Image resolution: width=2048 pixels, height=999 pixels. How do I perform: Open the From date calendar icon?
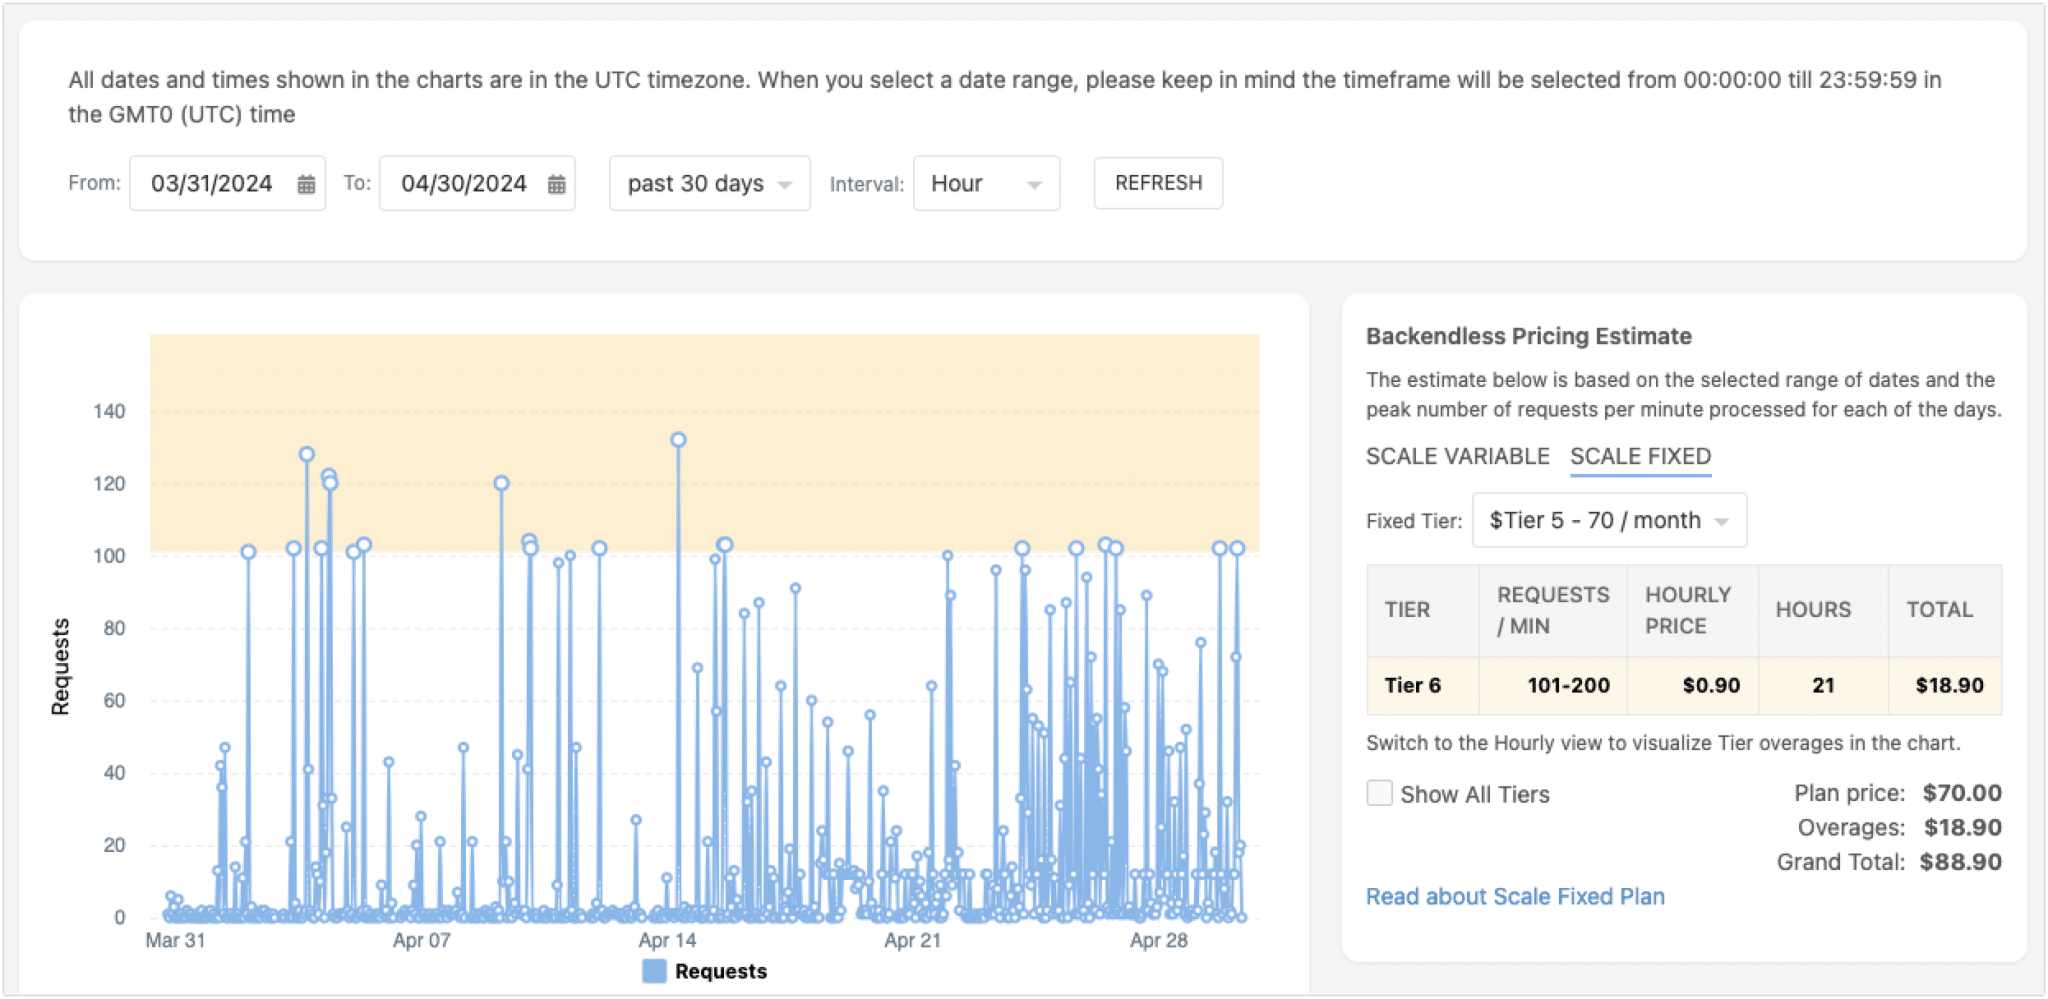click(306, 184)
